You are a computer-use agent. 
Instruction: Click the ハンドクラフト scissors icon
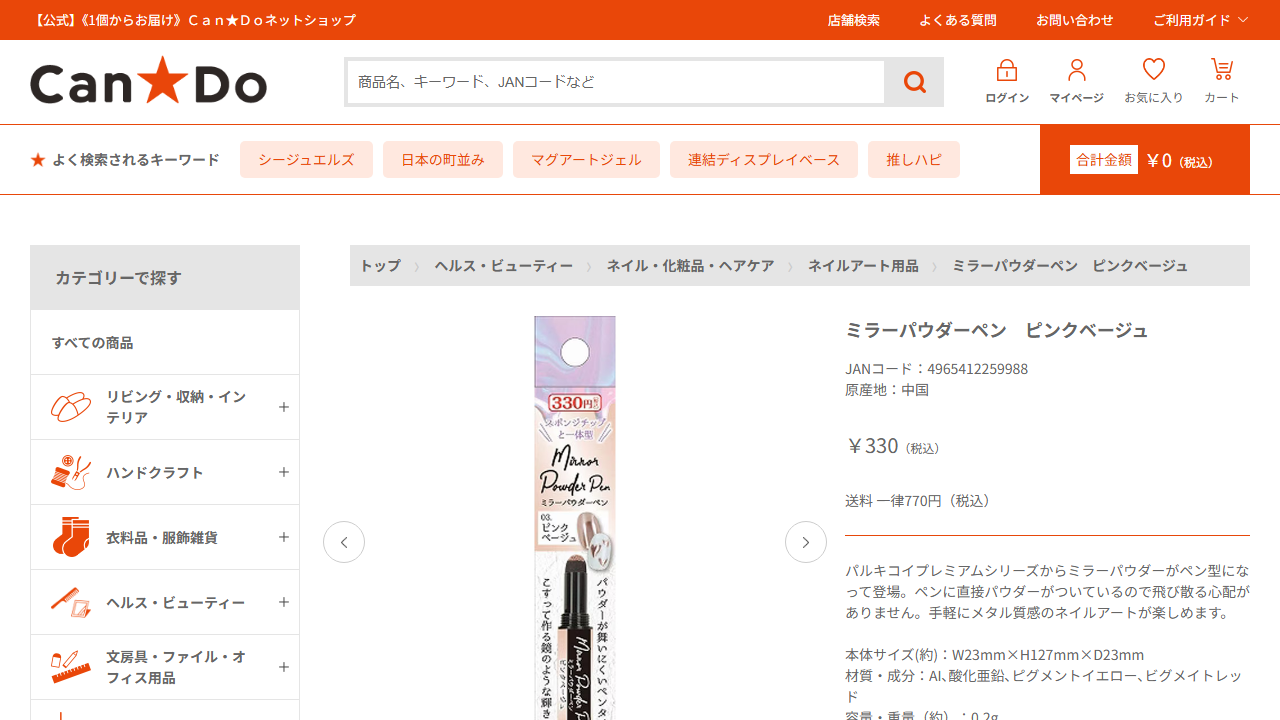(71, 472)
